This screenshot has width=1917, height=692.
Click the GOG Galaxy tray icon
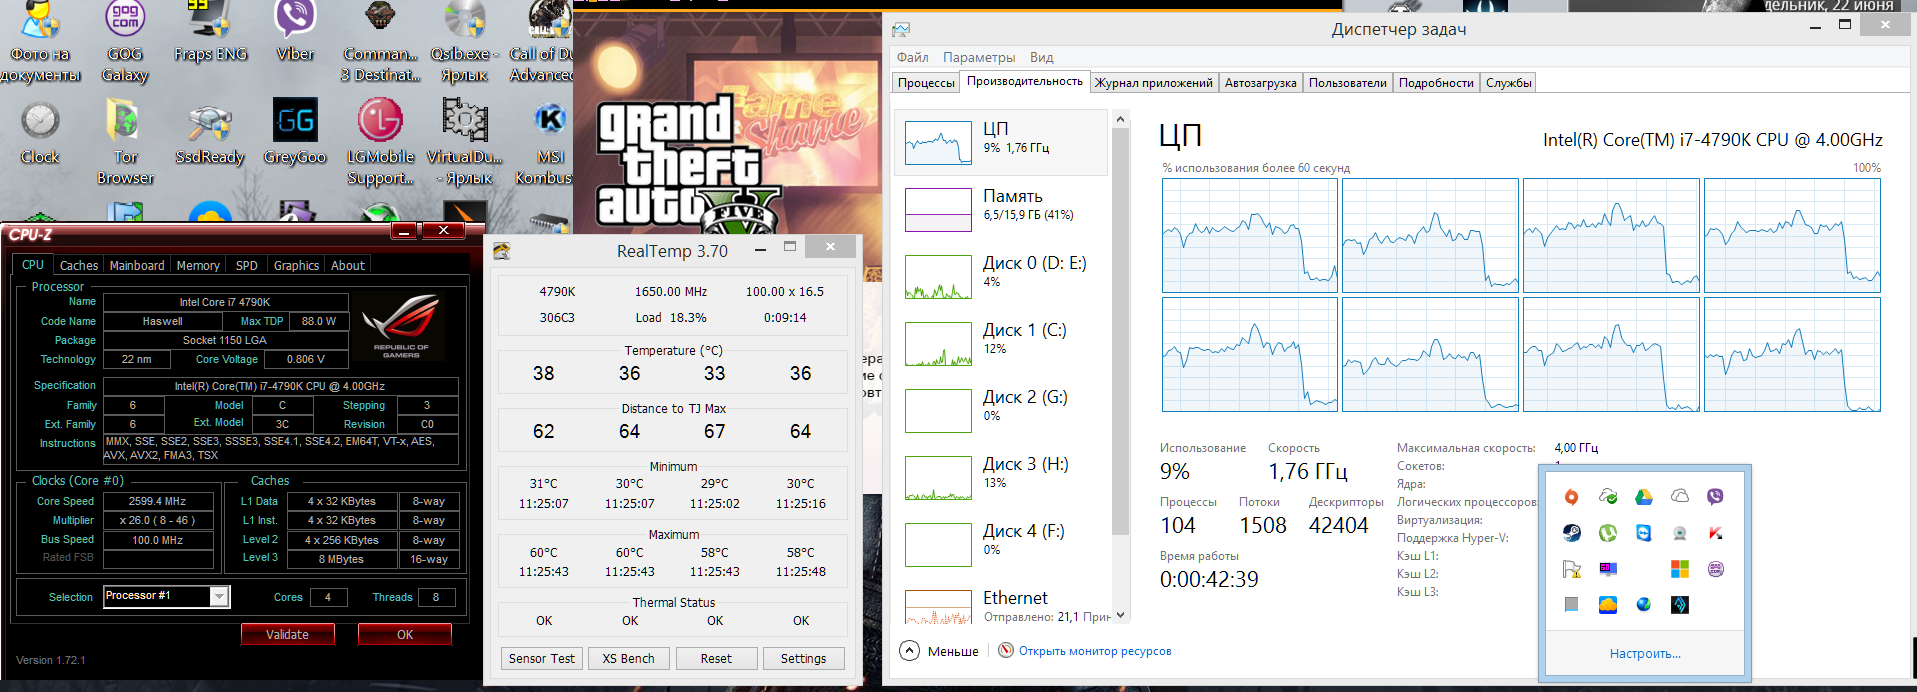pos(1716,569)
